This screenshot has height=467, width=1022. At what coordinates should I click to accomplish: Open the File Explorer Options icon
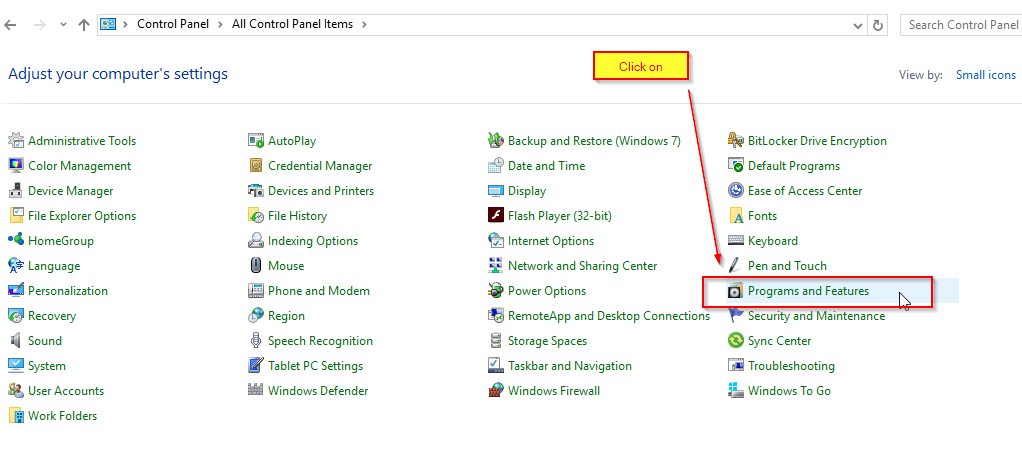tap(16, 216)
